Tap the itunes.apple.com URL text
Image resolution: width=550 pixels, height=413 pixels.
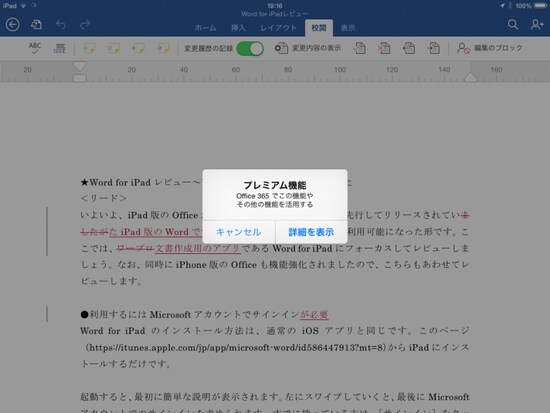(x=235, y=347)
